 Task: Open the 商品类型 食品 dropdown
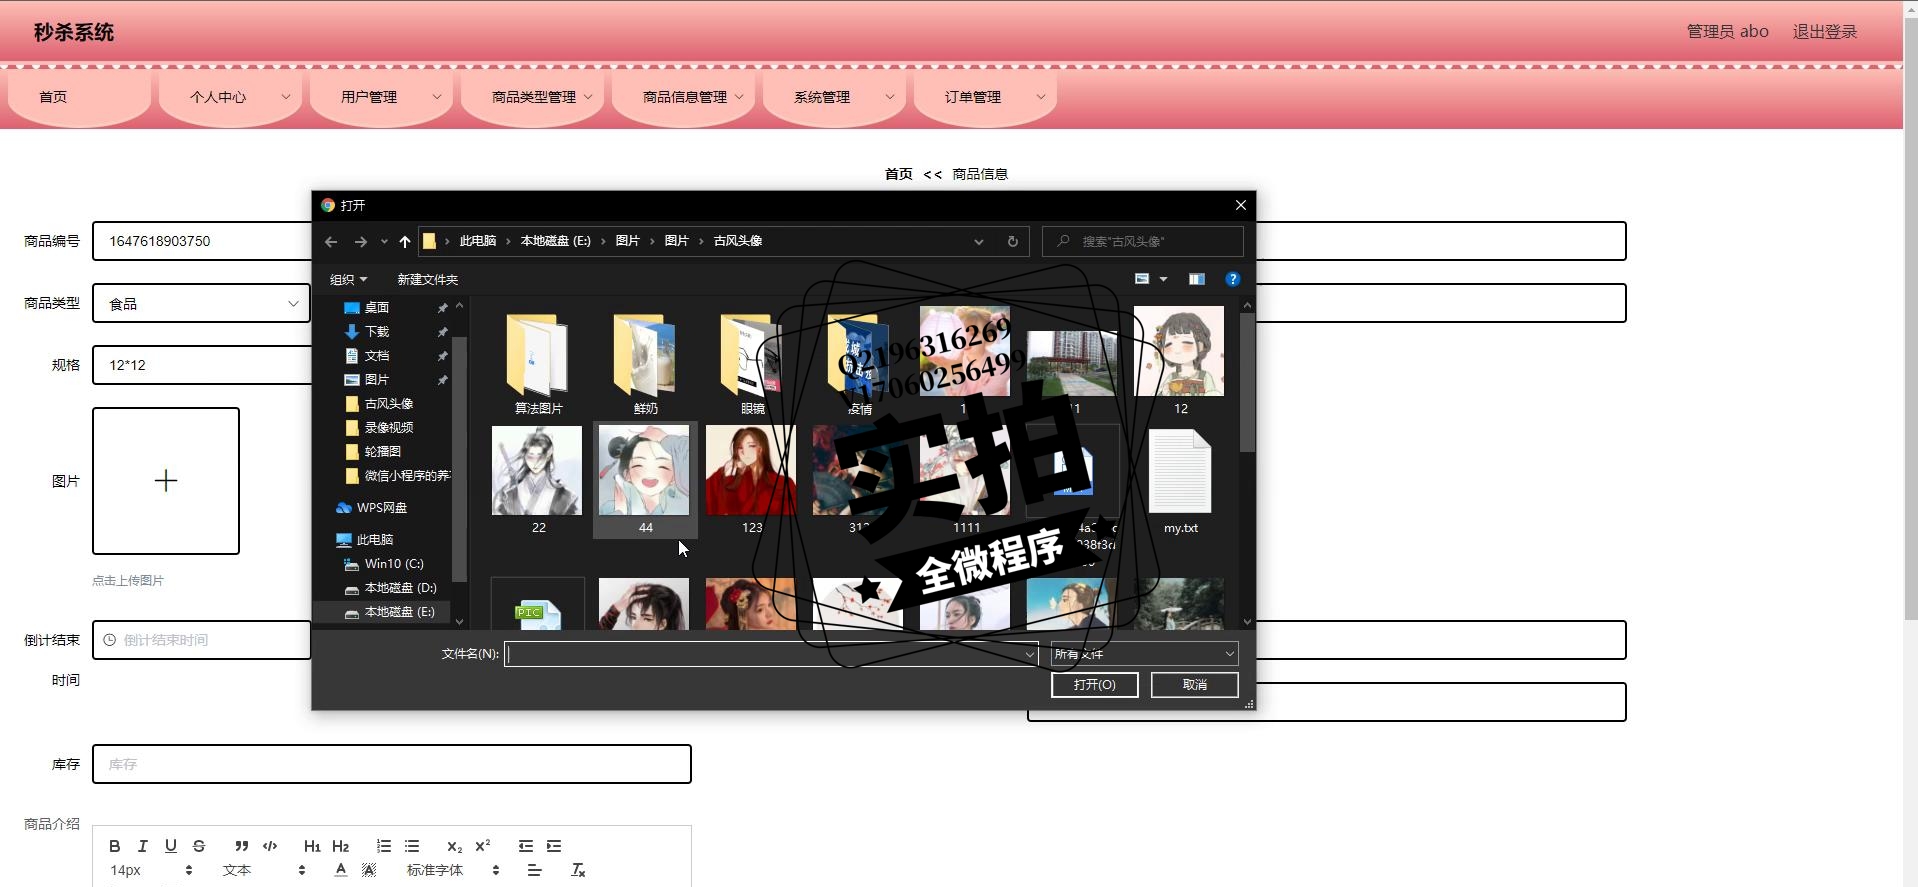[201, 303]
